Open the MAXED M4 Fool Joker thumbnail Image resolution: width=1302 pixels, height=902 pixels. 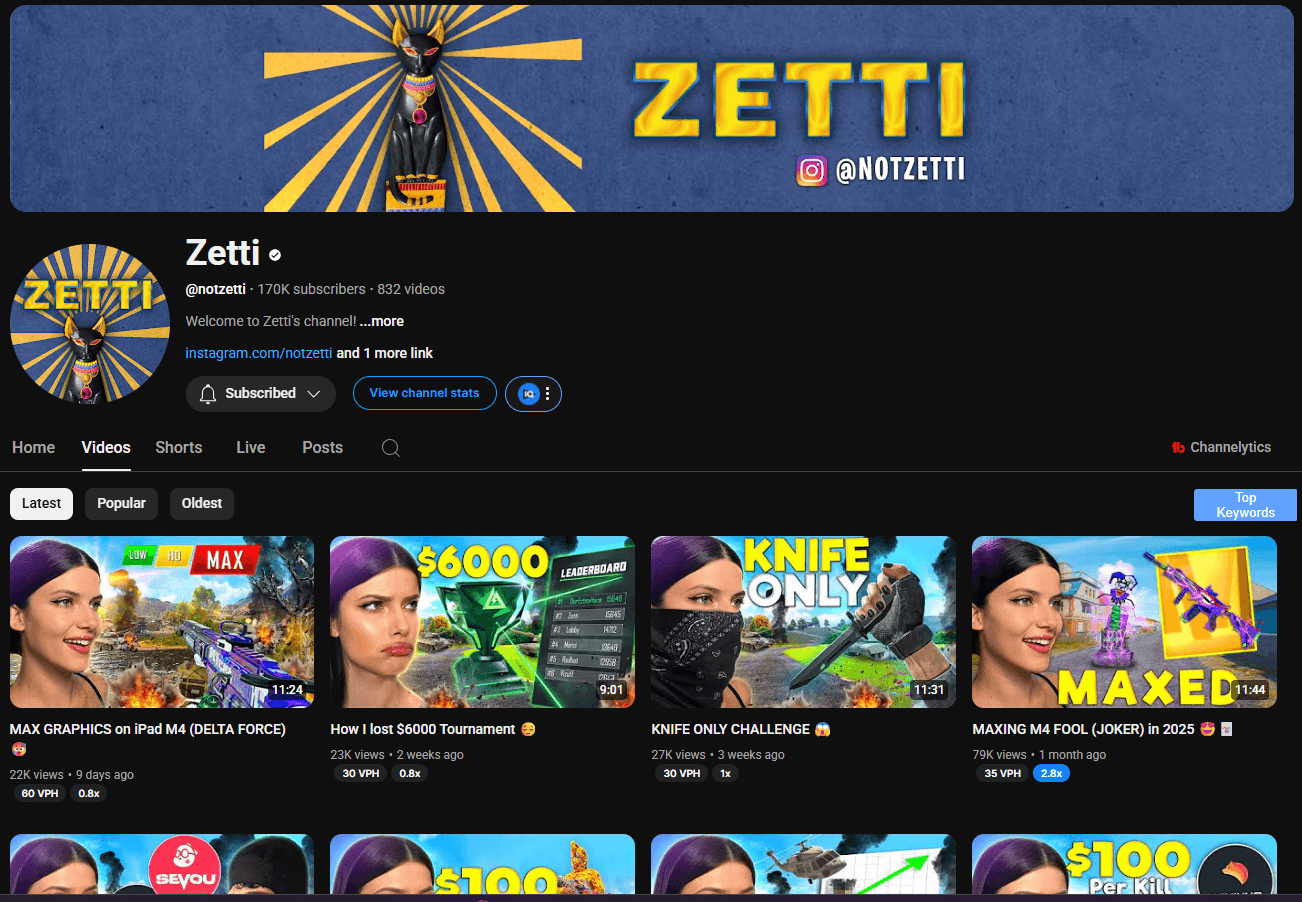(x=1124, y=622)
